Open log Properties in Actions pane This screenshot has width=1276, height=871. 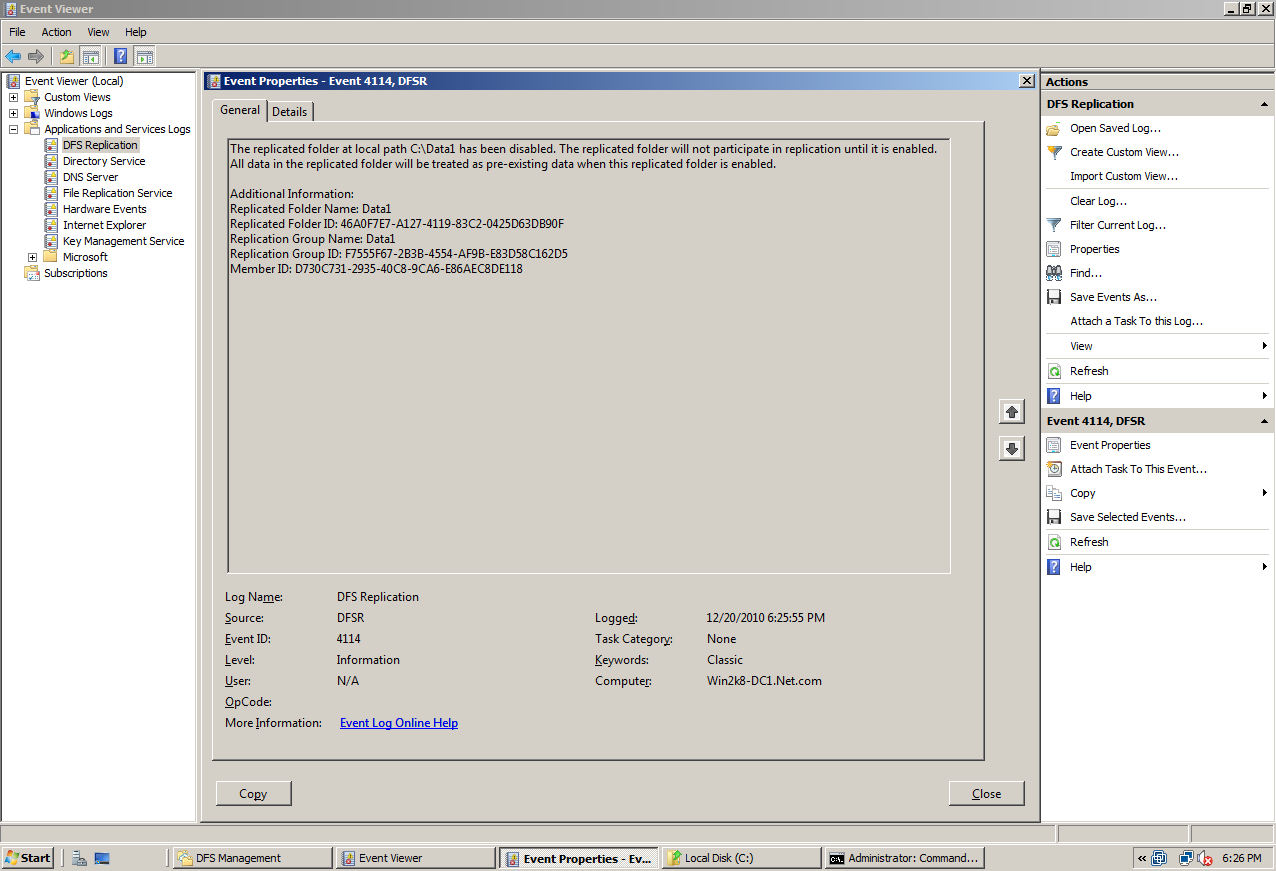click(1094, 249)
